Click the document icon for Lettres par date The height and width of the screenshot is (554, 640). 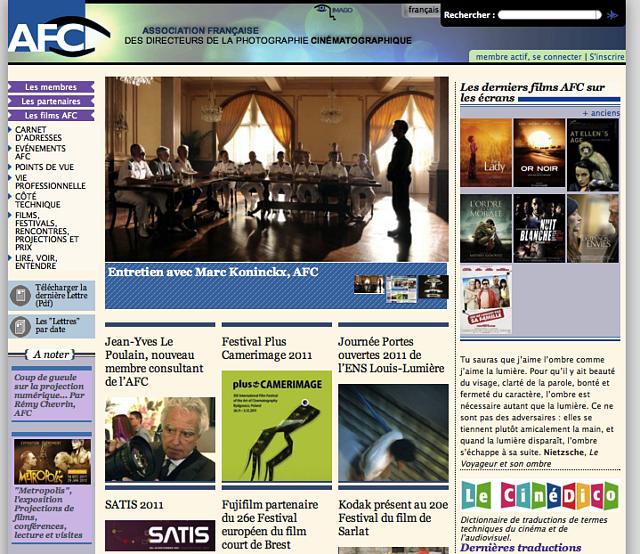coord(20,326)
